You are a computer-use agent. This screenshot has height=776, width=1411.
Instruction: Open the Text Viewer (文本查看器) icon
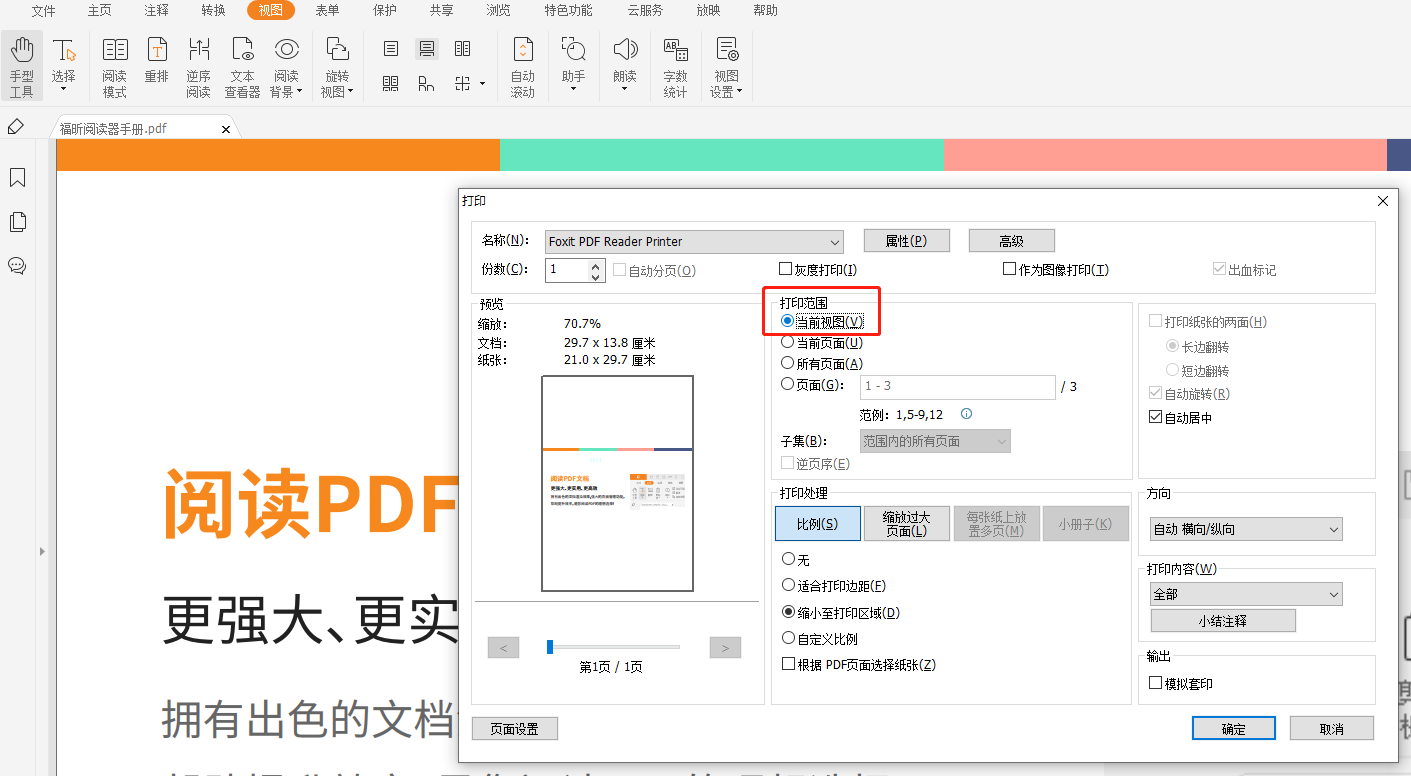click(242, 66)
